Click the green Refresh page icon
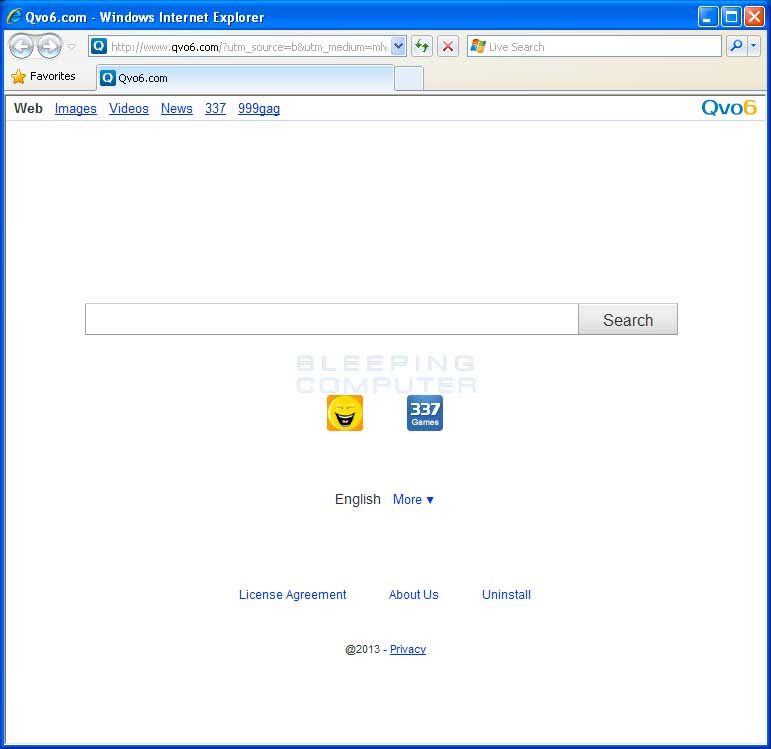Viewport: 771px width, 749px height. pyautogui.click(x=422, y=46)
